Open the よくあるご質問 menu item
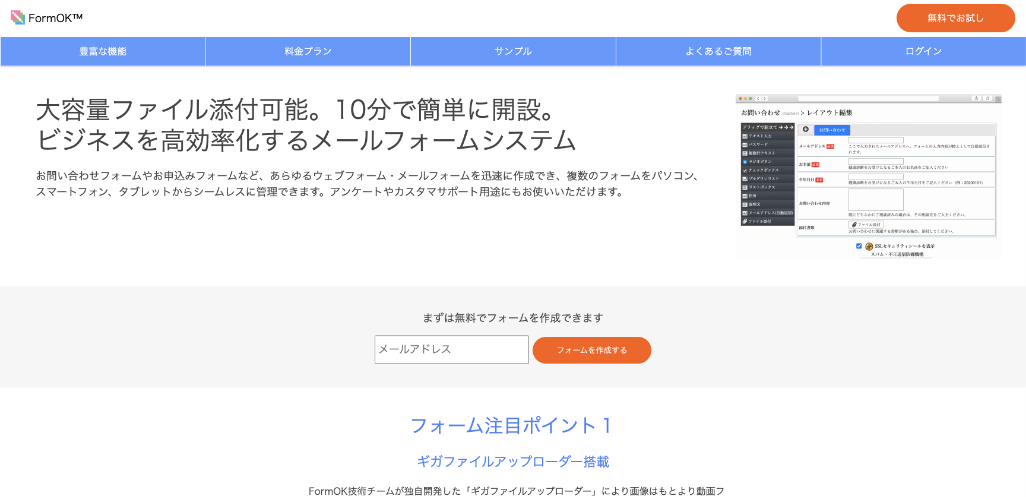The image size is (1026, 497). (718, 51)
